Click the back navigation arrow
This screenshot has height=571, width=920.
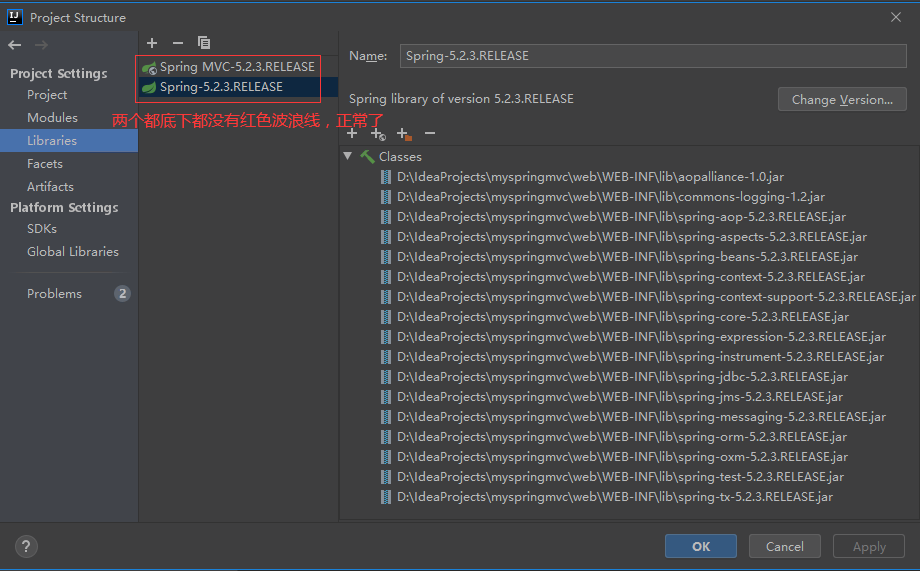click(x=15, y=45)
